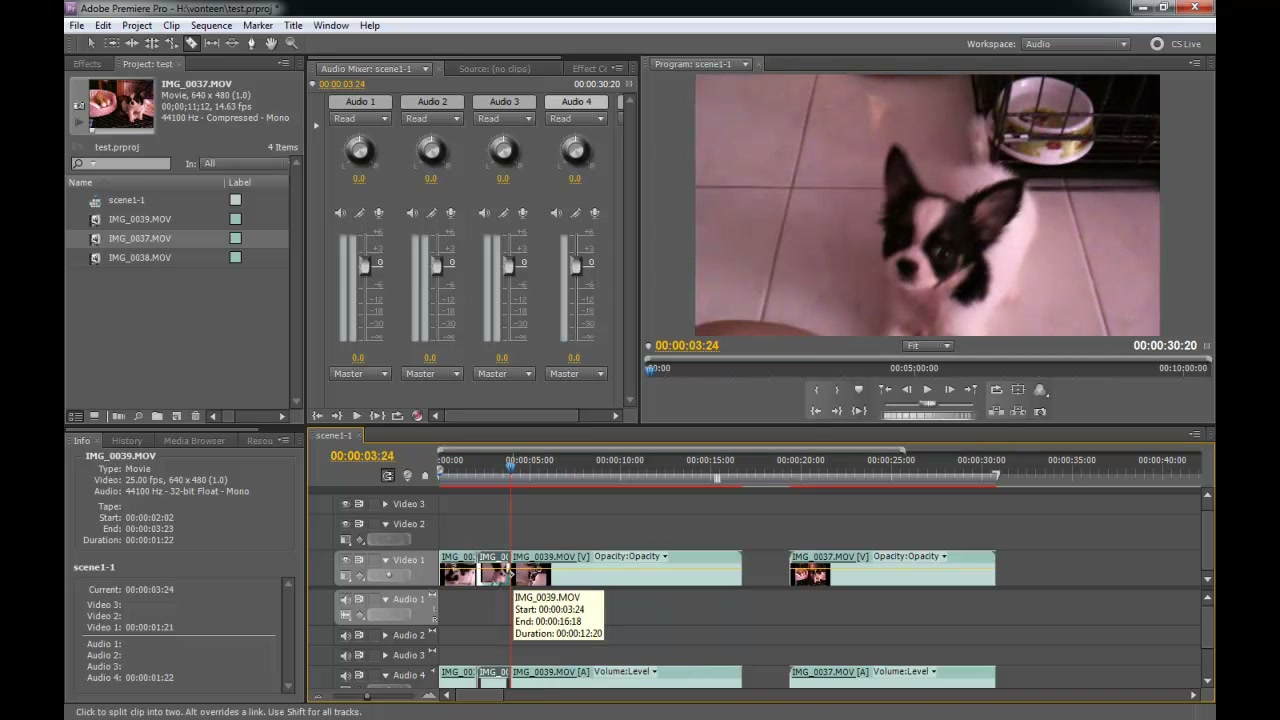Select IMG_0039.MOV in Project panel
Image resolution: width=1280 pixels, height=720 pixels.
140,219
